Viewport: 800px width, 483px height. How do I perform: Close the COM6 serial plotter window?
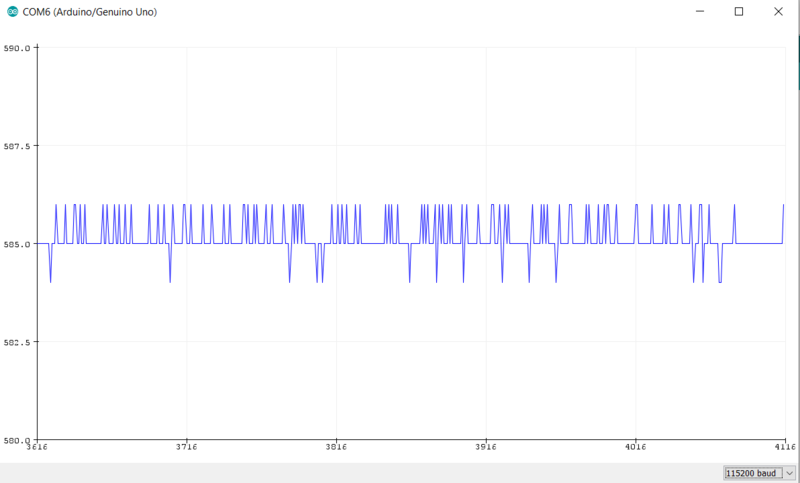click(x=780, y=12)
